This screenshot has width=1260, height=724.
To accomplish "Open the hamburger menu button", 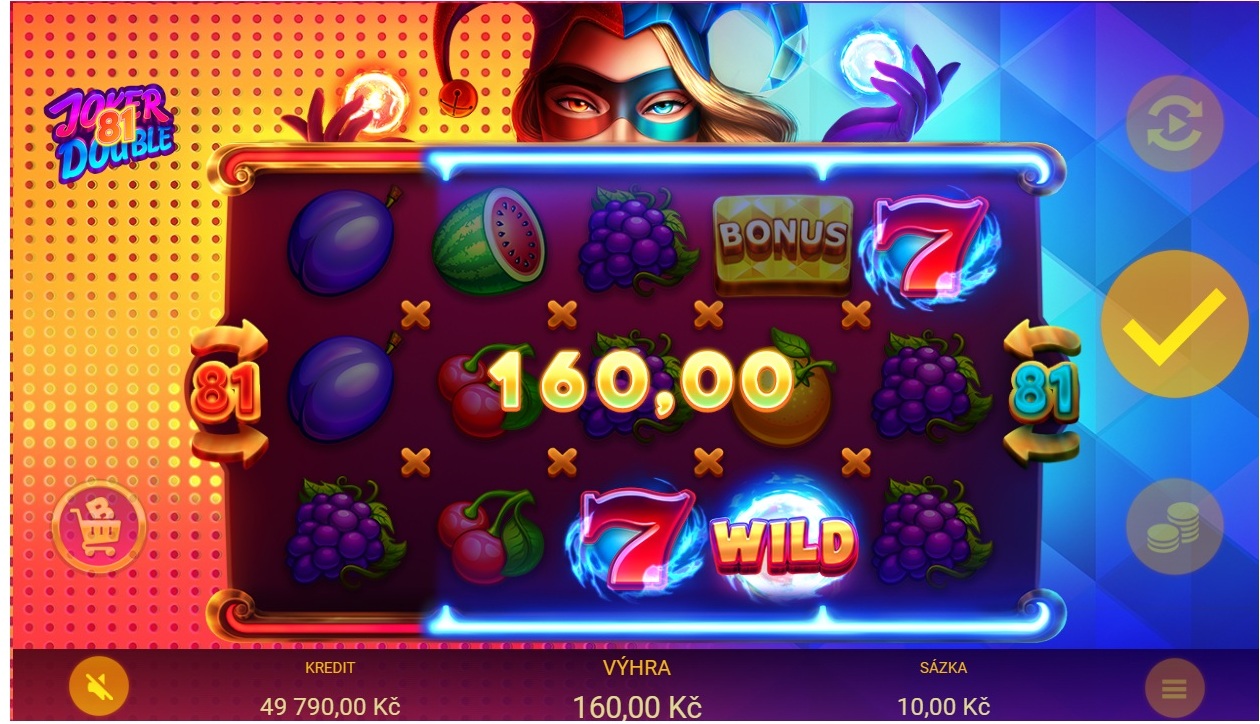I will (1174, 688).
